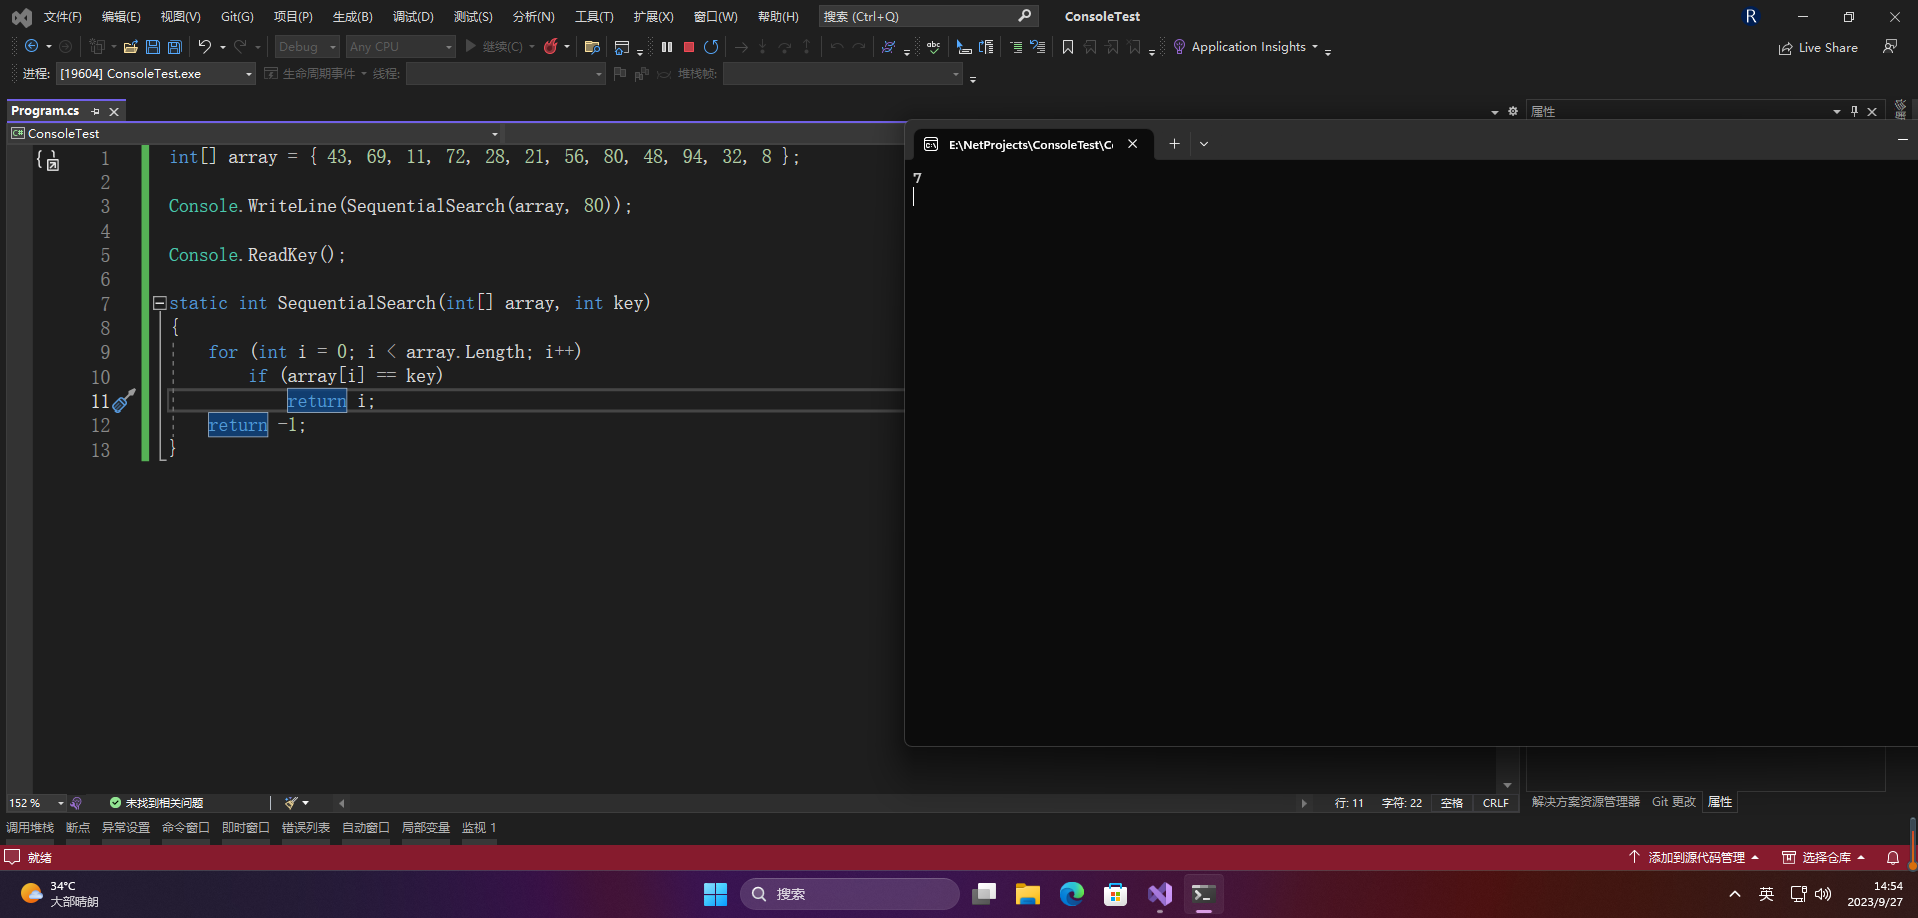
Task: Close the Program.cs tab
Action: [114, 111]
